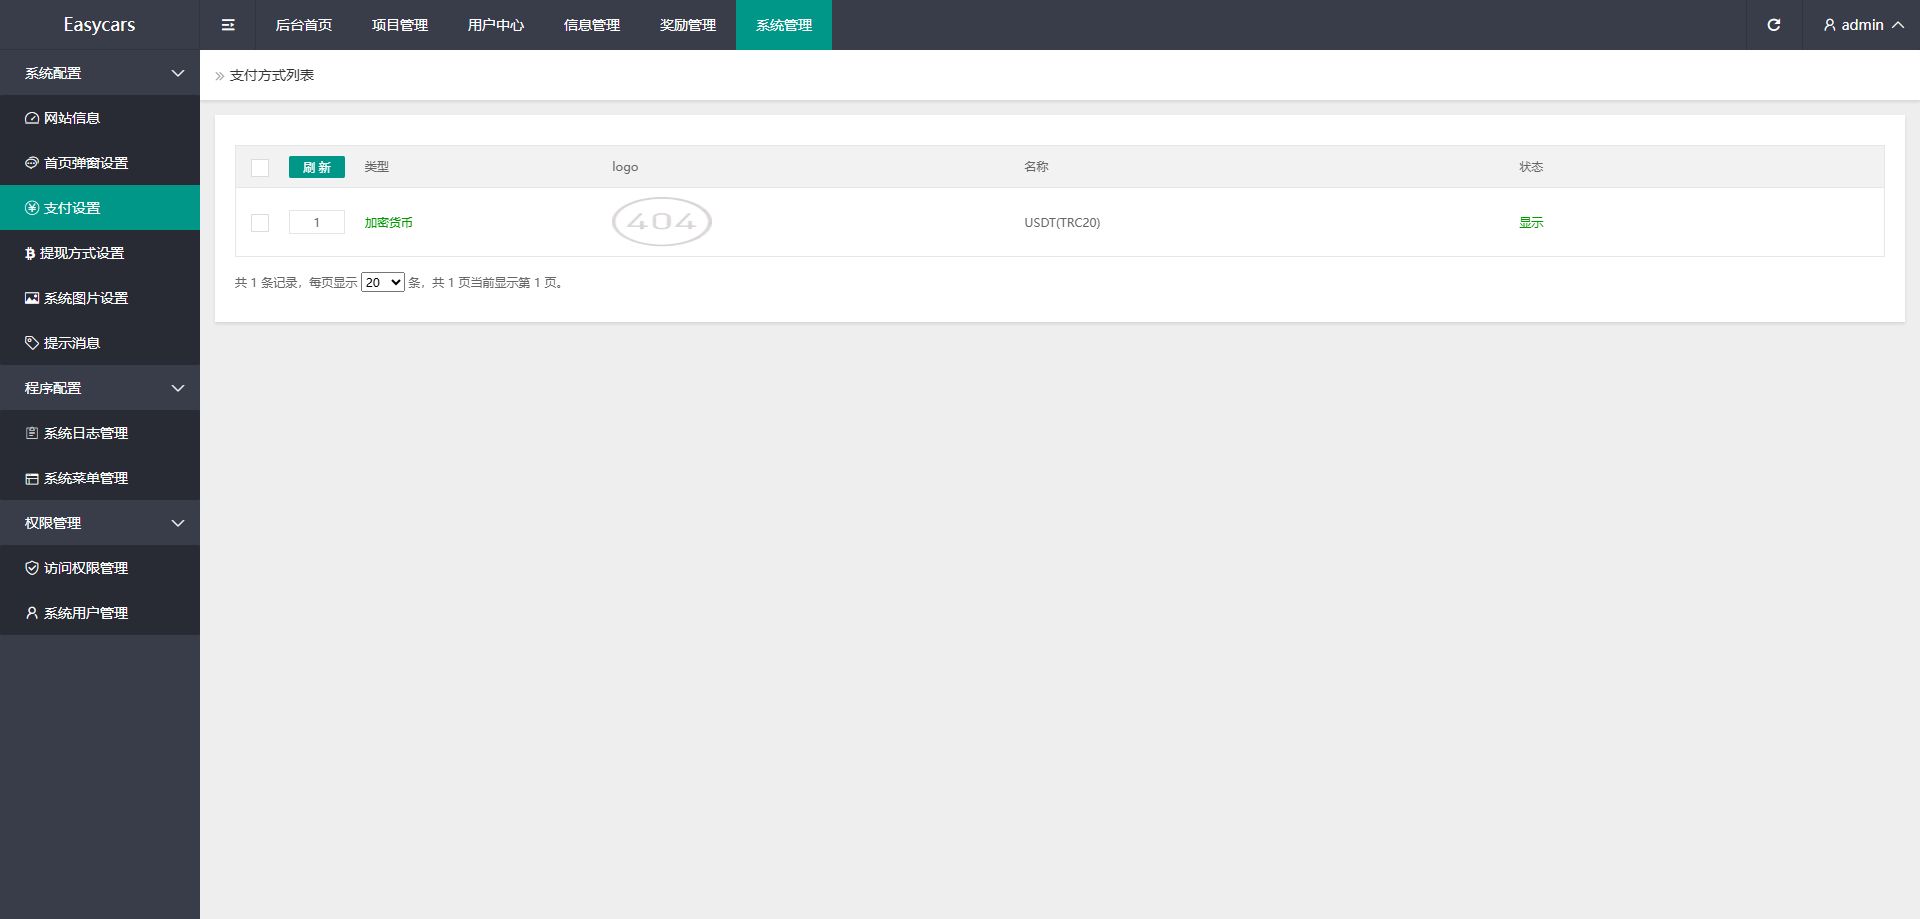Tick the select-all checkbox in table header

coord(260,168)
